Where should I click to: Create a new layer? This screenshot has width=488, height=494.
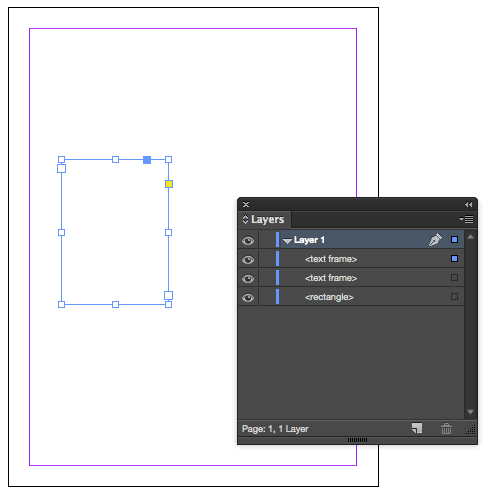pos(417,428)
